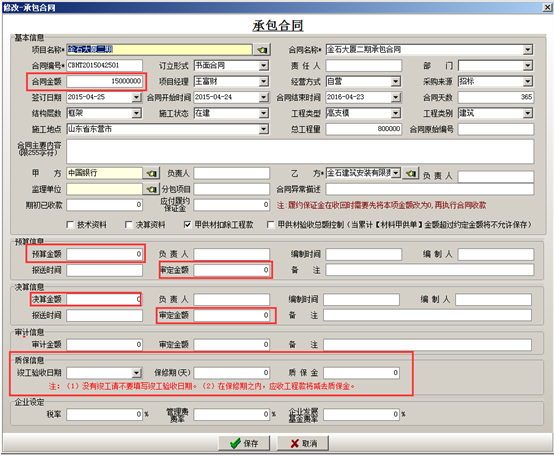Viewport: 554px width, 456px height.
Task: Enable the 技术资料 checkbox
Action: coord(70,225)
